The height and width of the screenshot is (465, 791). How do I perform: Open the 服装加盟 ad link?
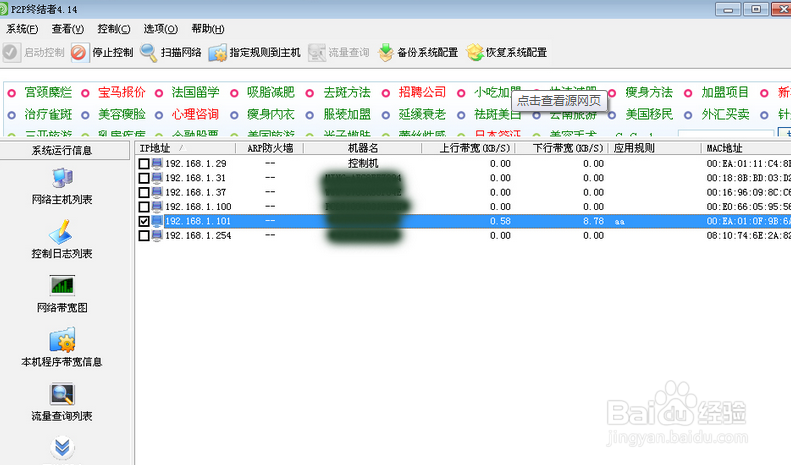tap(347, 114)
